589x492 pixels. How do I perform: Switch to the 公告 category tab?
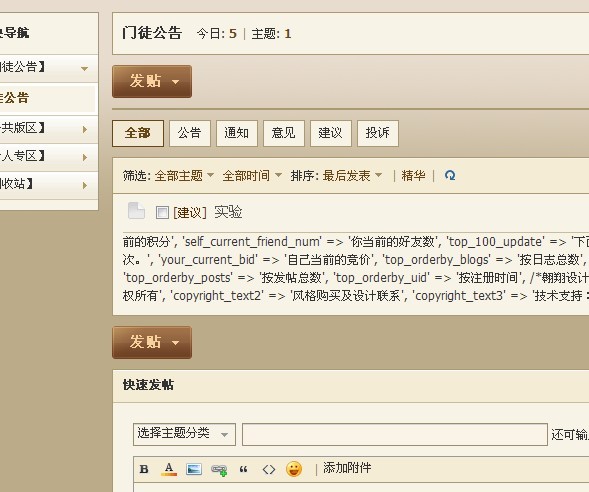[190, 133]
